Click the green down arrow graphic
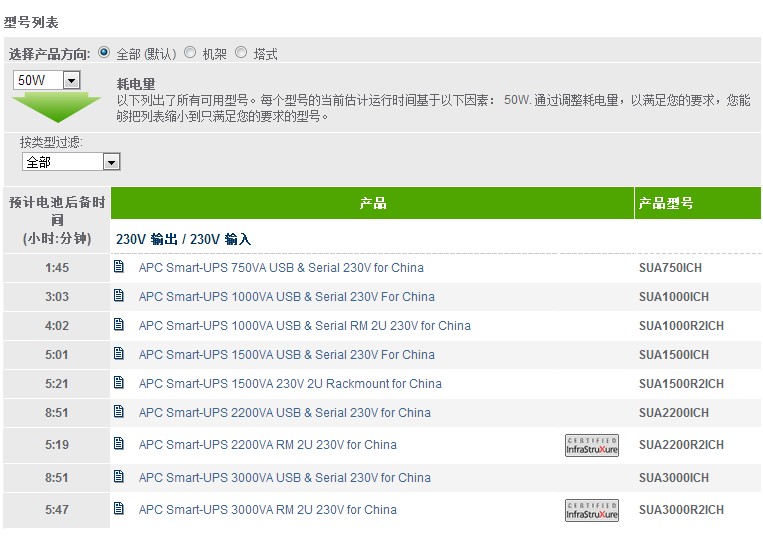The height and width of the screenshot is (537, 763). (56, 107)
